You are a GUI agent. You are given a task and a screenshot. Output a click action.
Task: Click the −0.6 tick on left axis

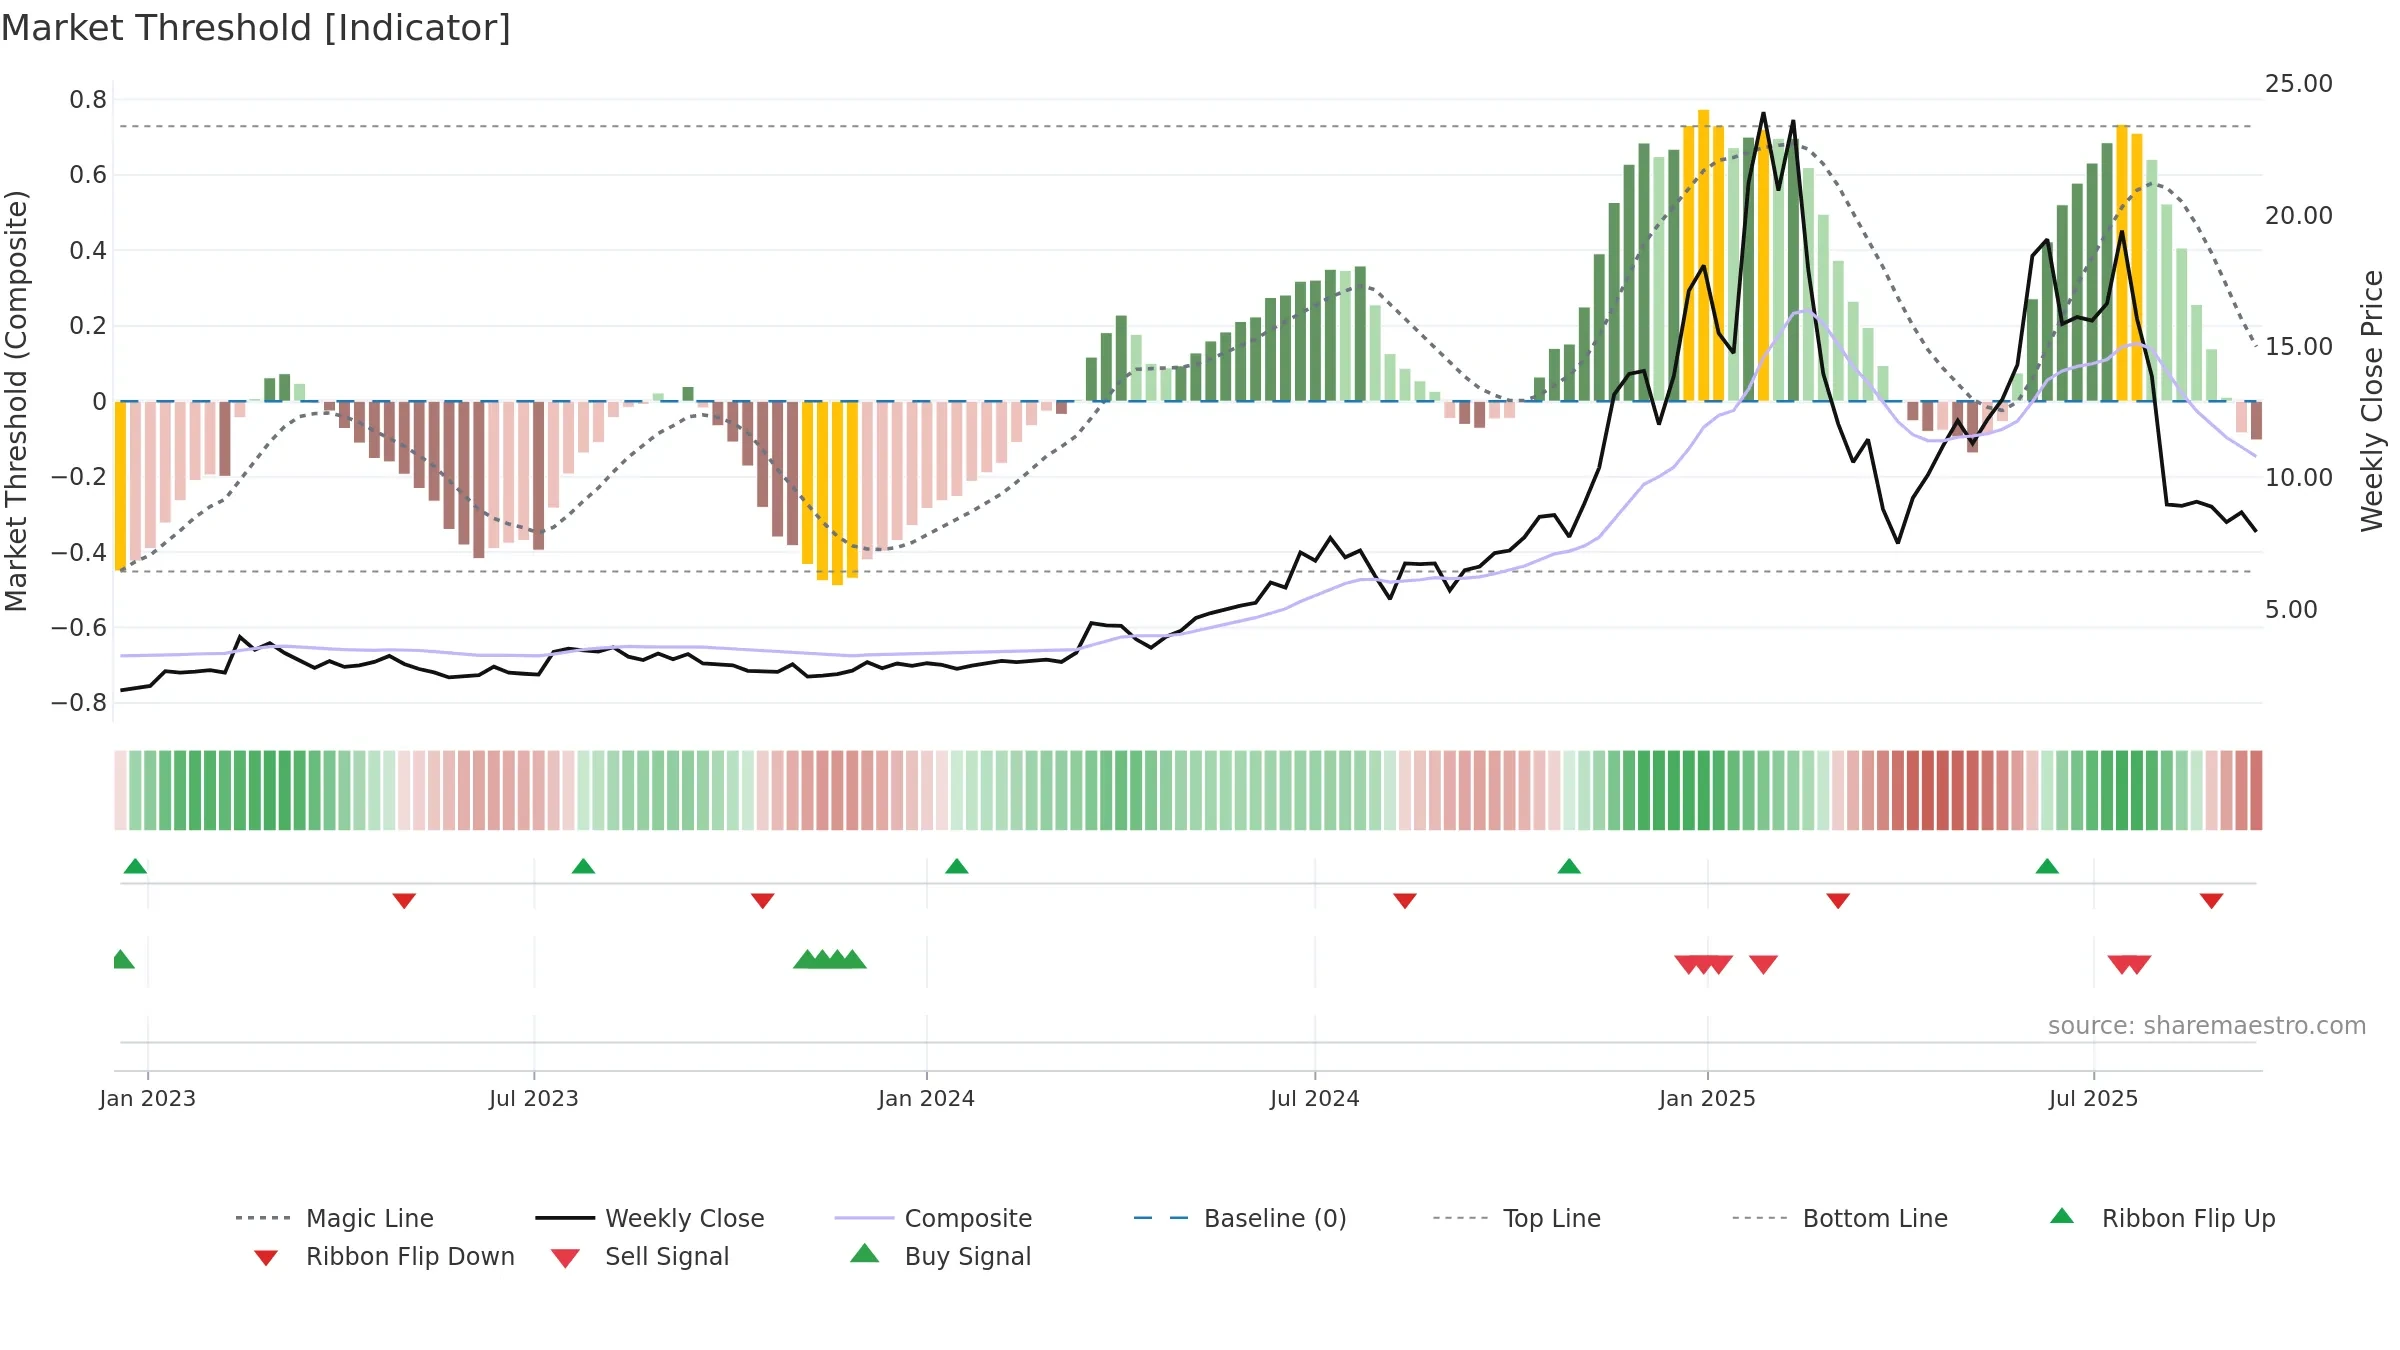coord(79,628)
